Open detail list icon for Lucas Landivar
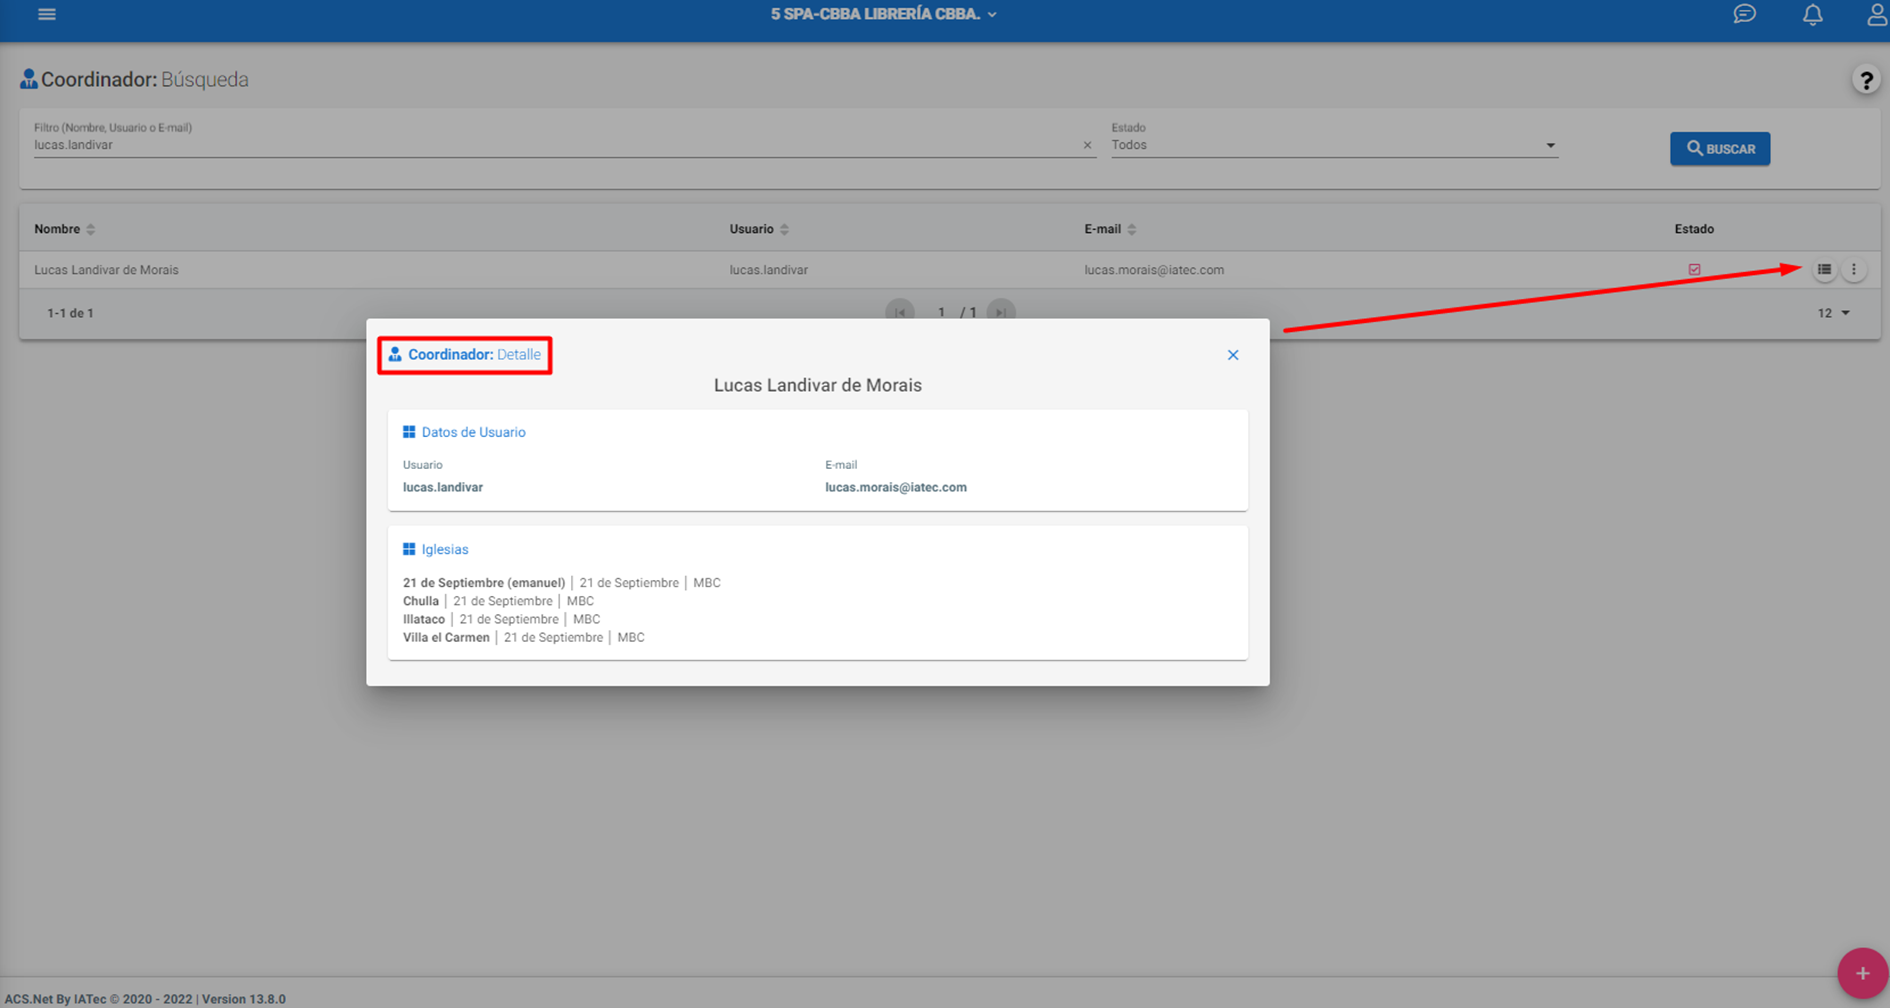 [1824, 270]
